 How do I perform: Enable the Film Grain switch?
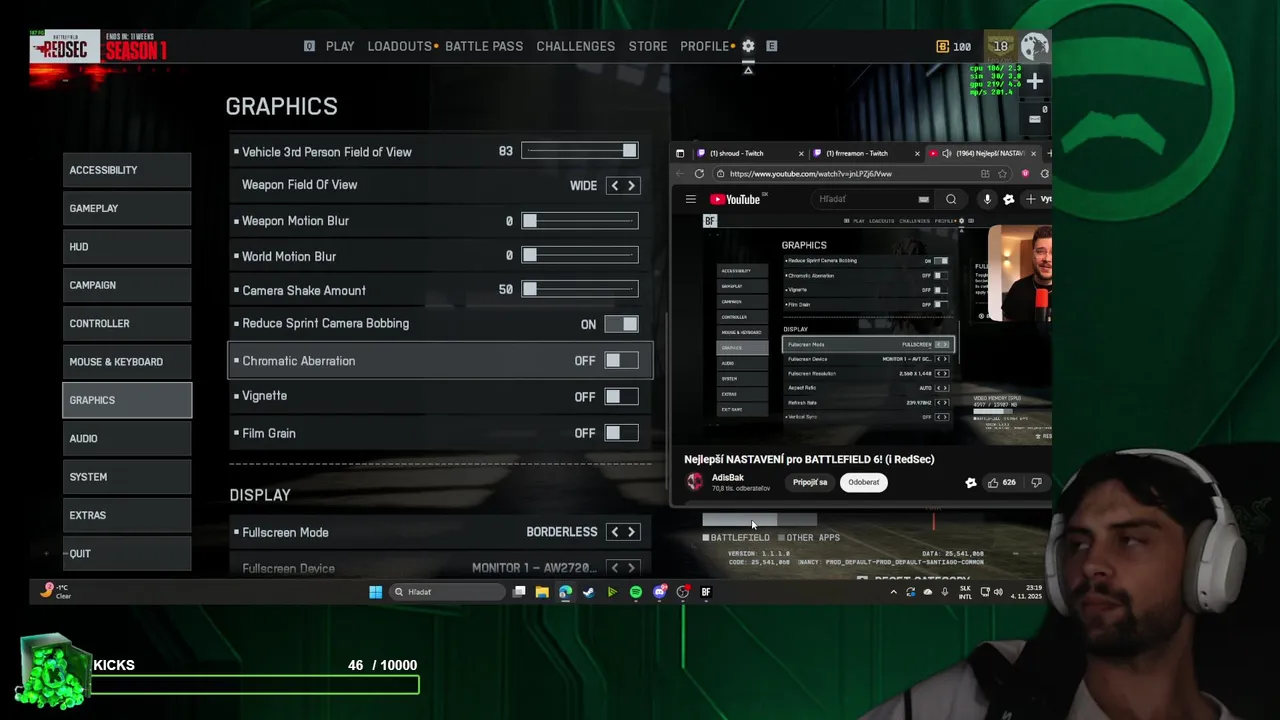pos(621,433)
